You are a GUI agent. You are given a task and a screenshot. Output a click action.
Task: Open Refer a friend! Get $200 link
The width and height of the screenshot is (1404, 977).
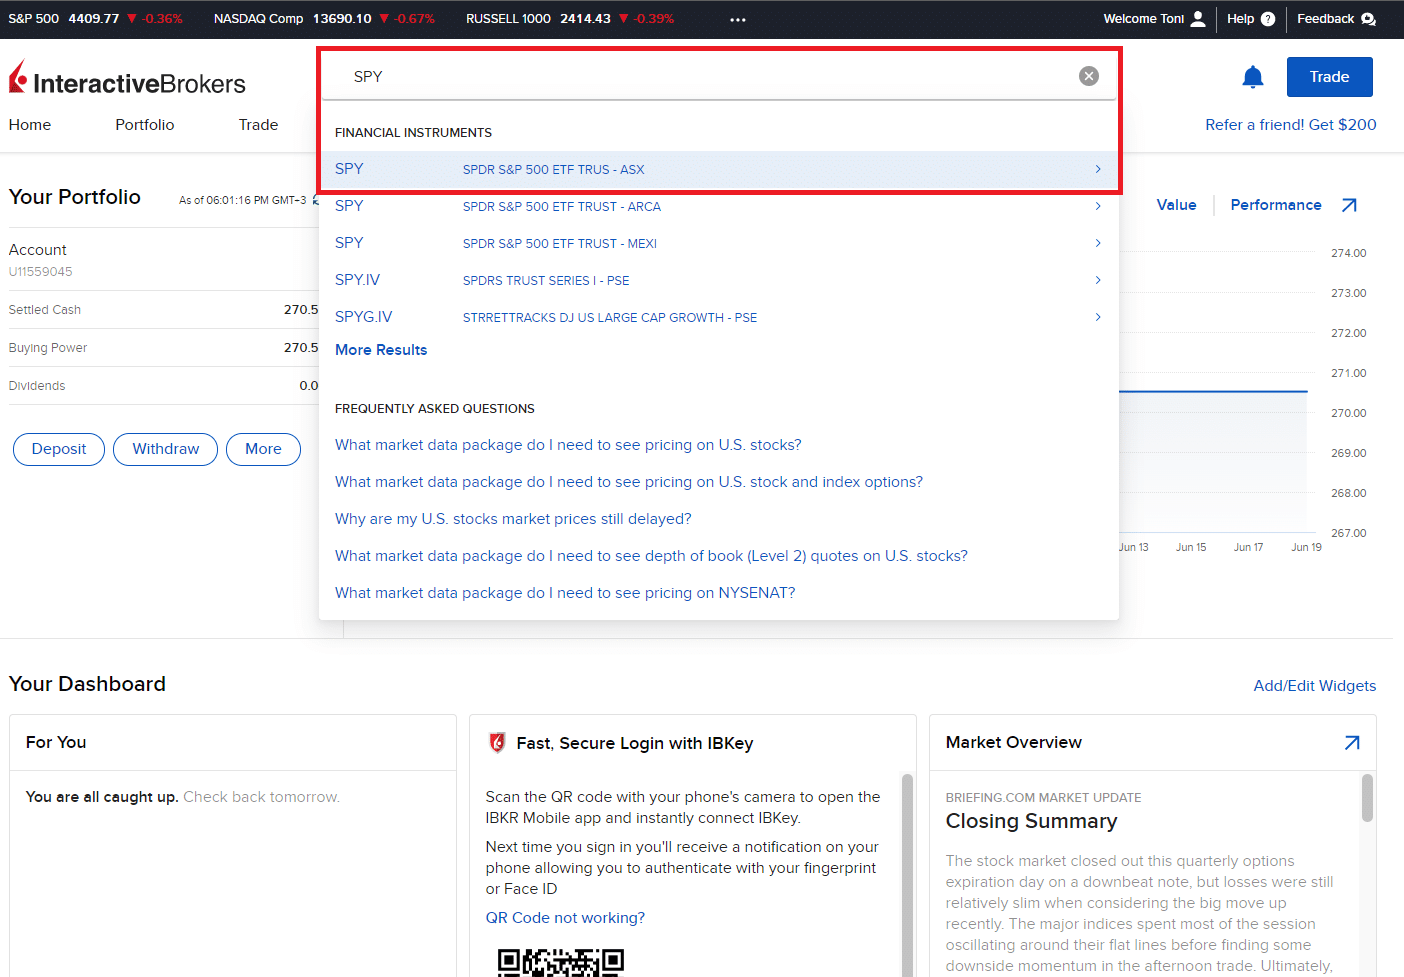(1290, 125)
